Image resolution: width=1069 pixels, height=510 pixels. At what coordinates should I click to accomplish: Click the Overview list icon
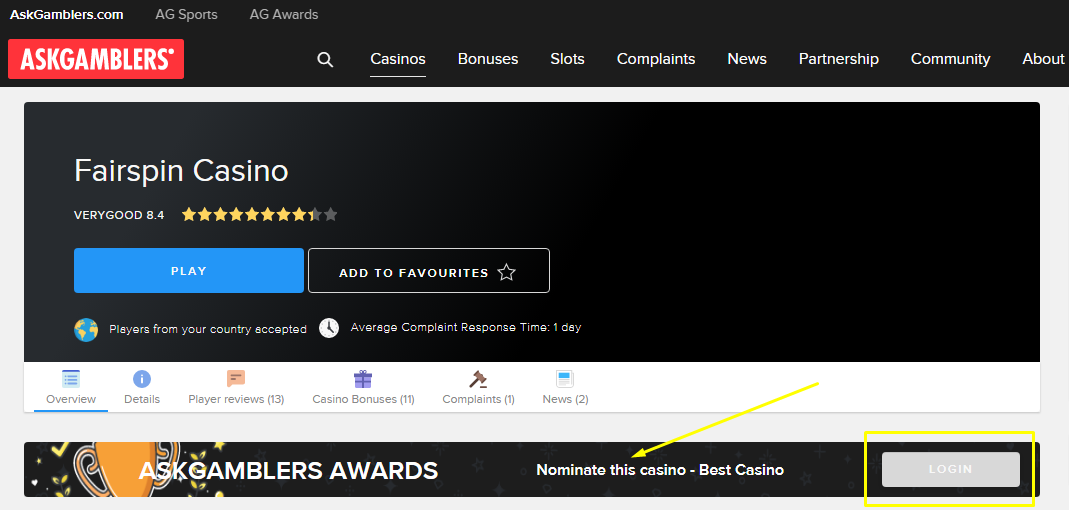point(71,379)
